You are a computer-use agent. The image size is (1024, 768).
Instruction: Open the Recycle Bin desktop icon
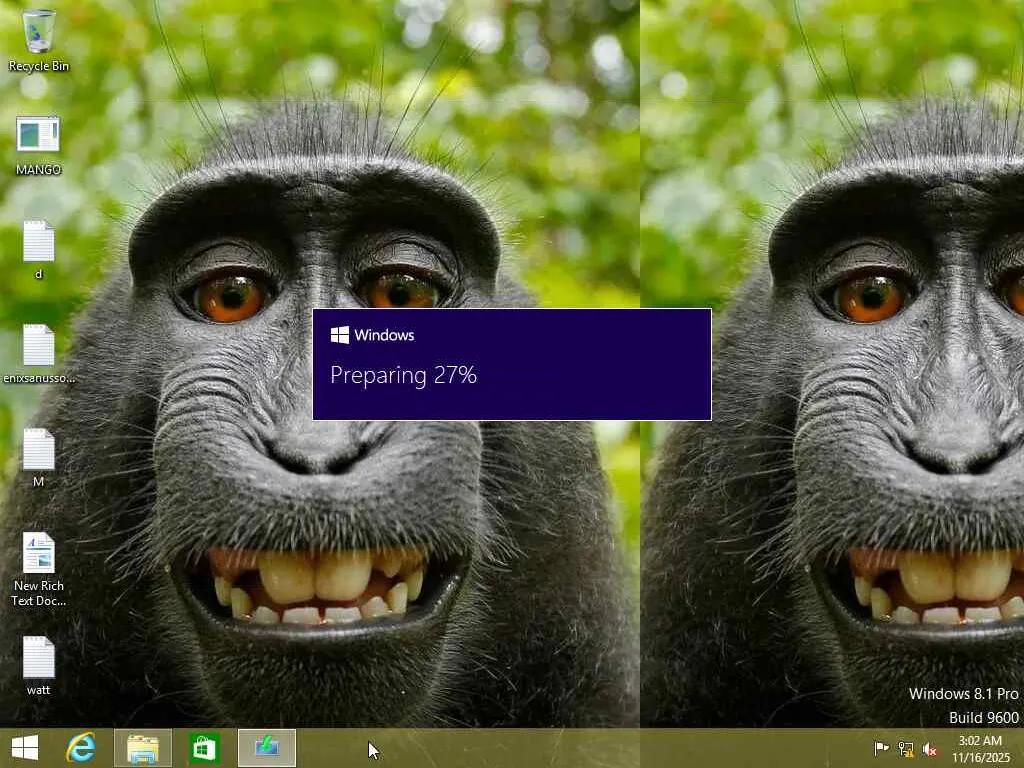coord(39,40)
